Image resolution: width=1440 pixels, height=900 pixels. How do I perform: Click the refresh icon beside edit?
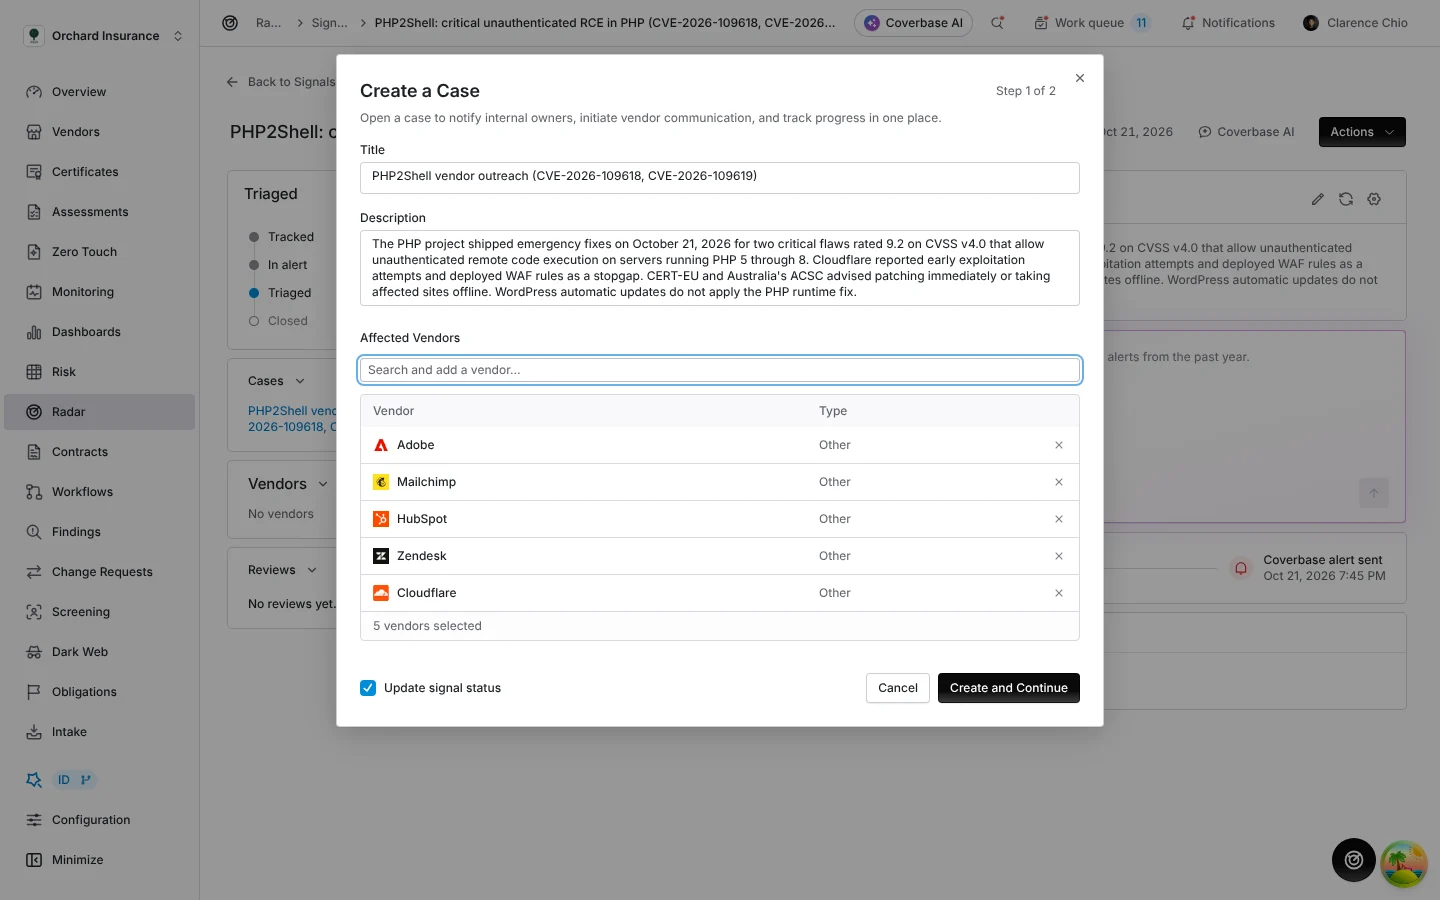(1346, 199)
